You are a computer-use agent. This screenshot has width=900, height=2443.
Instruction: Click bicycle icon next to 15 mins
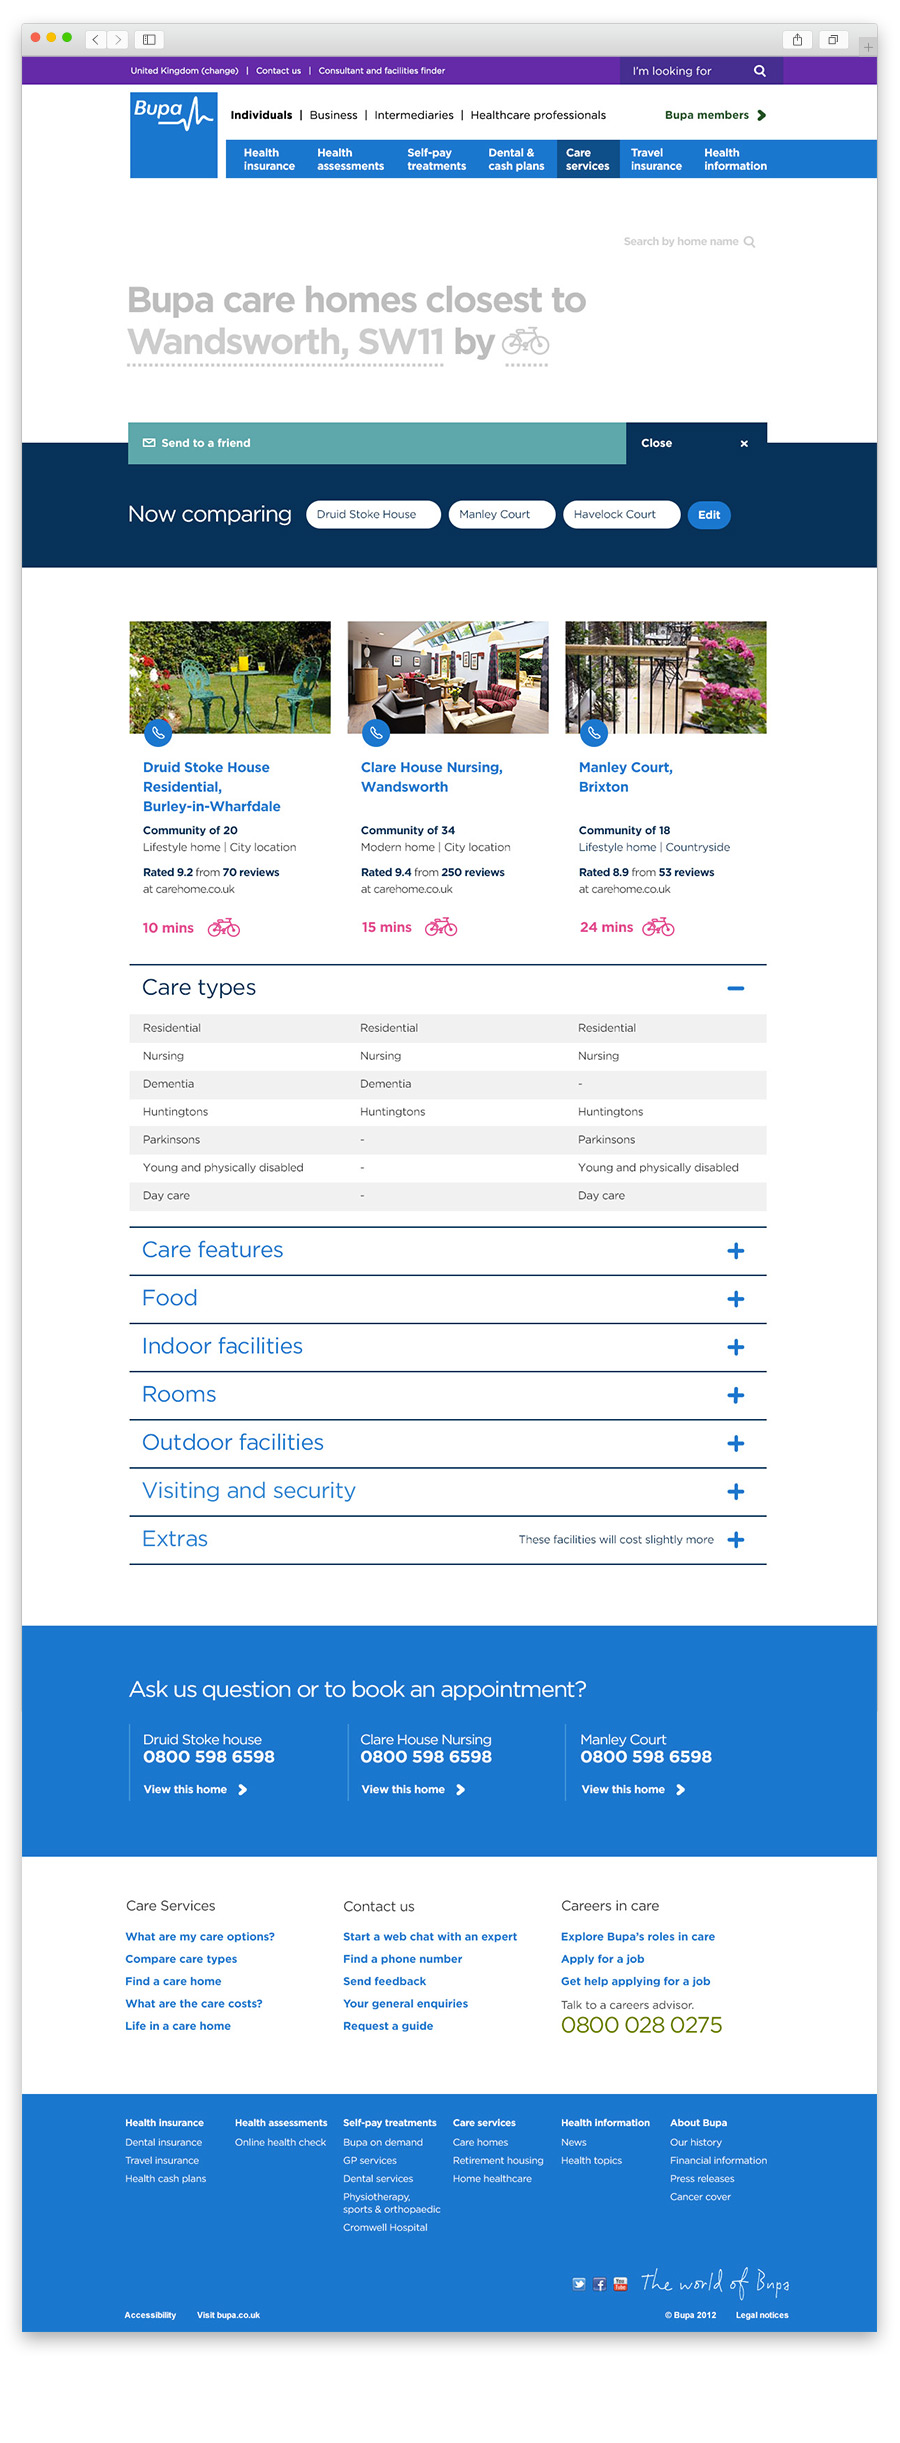(x=441, y=927)
